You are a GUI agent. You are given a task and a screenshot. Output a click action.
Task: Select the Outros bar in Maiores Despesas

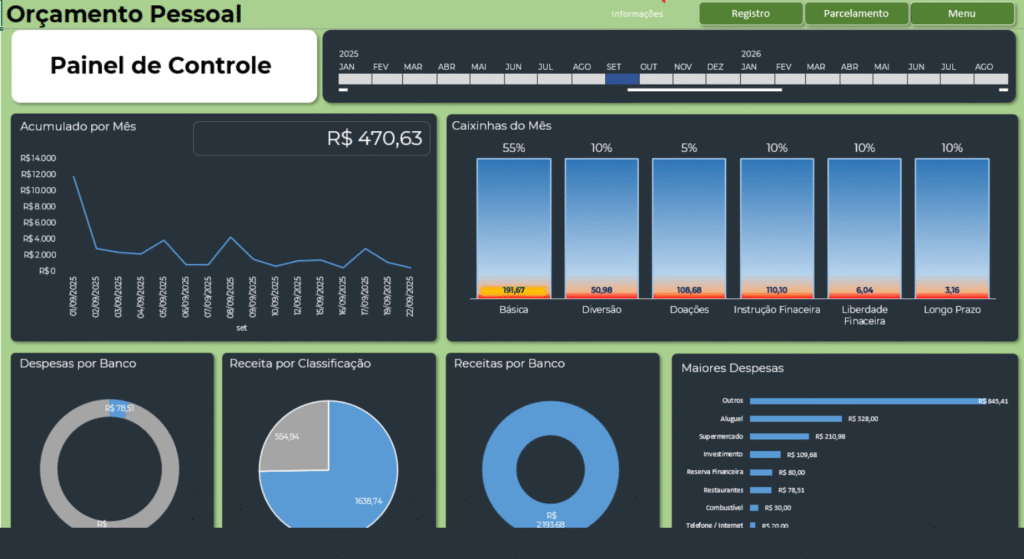[865, 401]
